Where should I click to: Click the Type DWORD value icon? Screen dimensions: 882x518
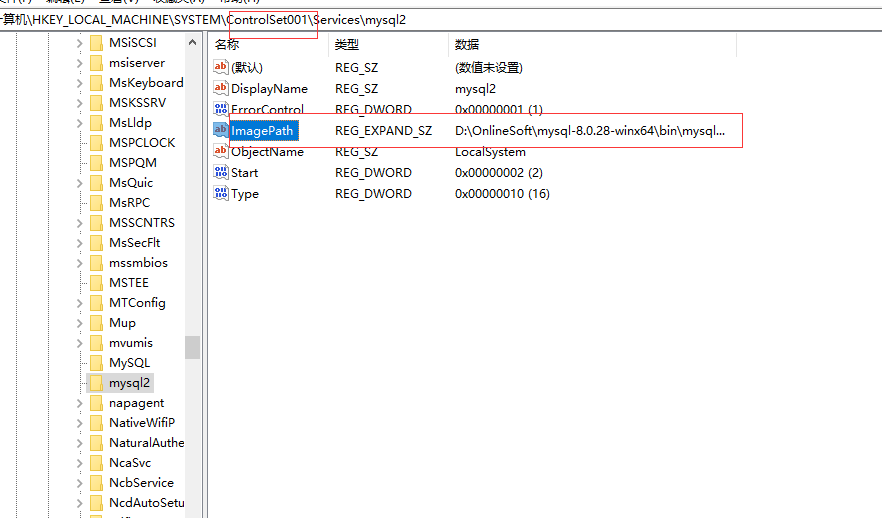click(x=220, y=193)
